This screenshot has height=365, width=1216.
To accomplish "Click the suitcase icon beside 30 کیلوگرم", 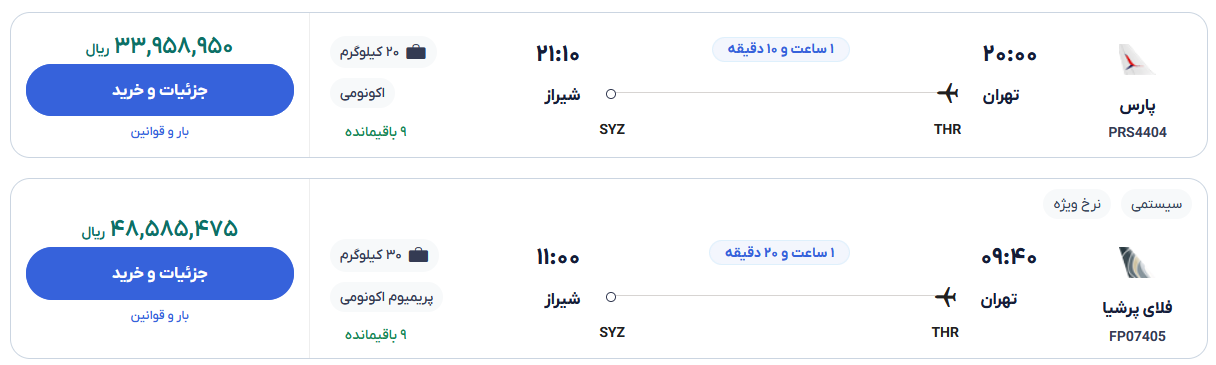I will click(418, 255).
